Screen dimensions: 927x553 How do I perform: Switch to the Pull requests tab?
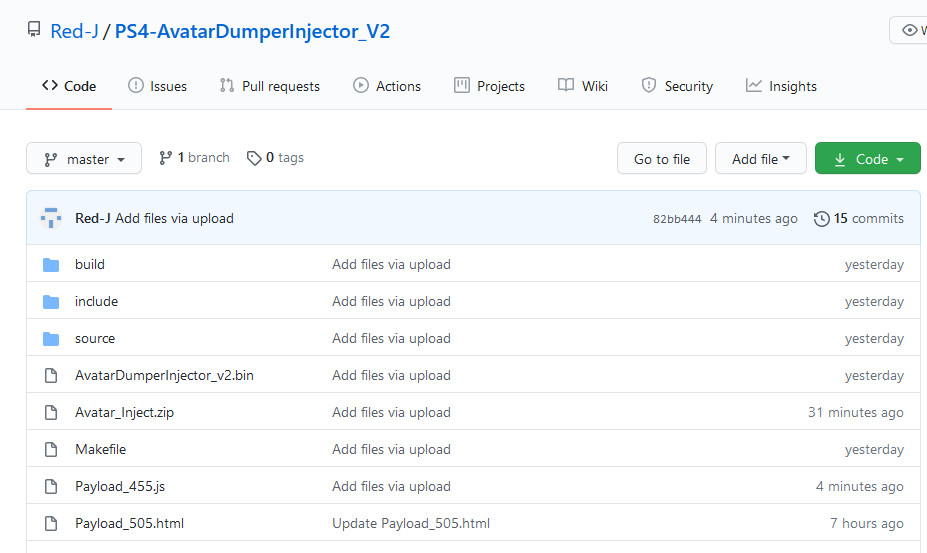(270, 86)
